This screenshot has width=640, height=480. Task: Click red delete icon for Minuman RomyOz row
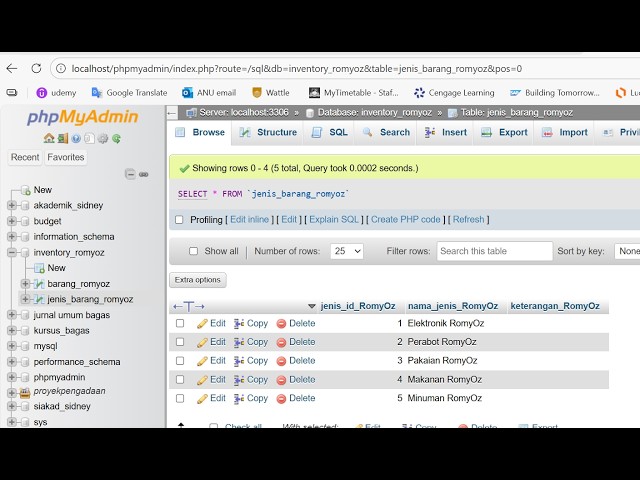(x=281, y=399)
